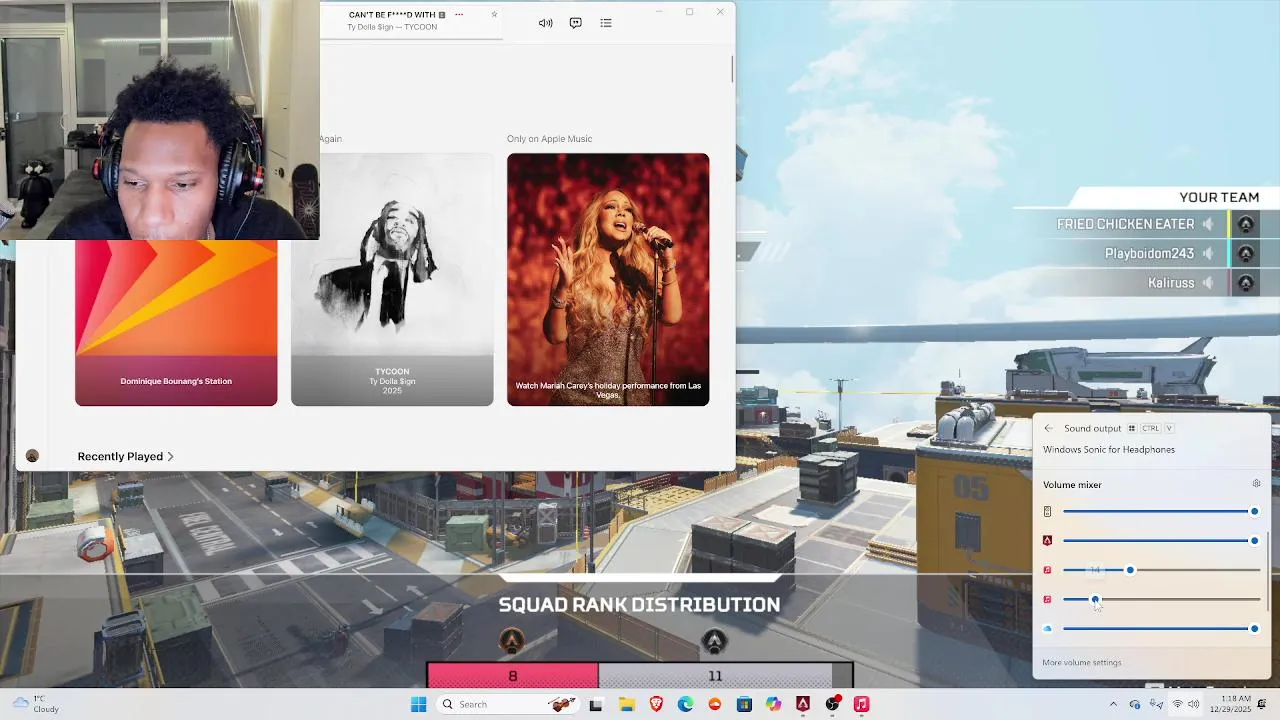Open Dominique Bounang's Station card

[176, 322]
